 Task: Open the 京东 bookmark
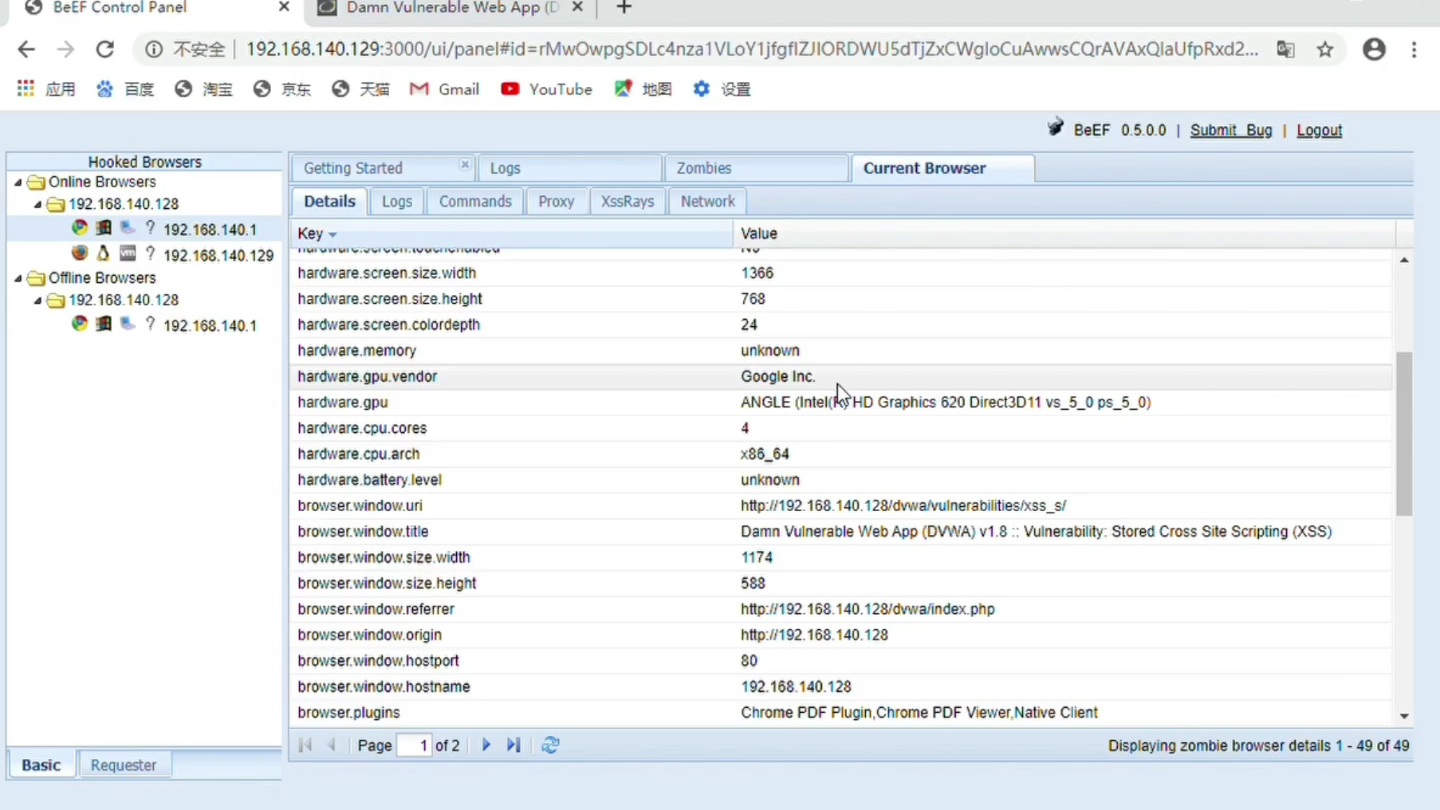click(282, 89)
